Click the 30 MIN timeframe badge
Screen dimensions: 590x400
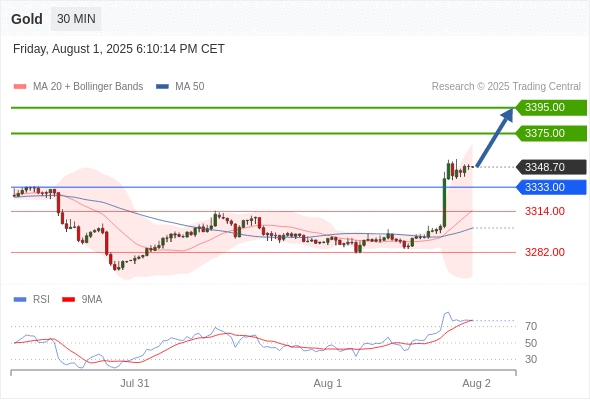[x=76, y=19]
